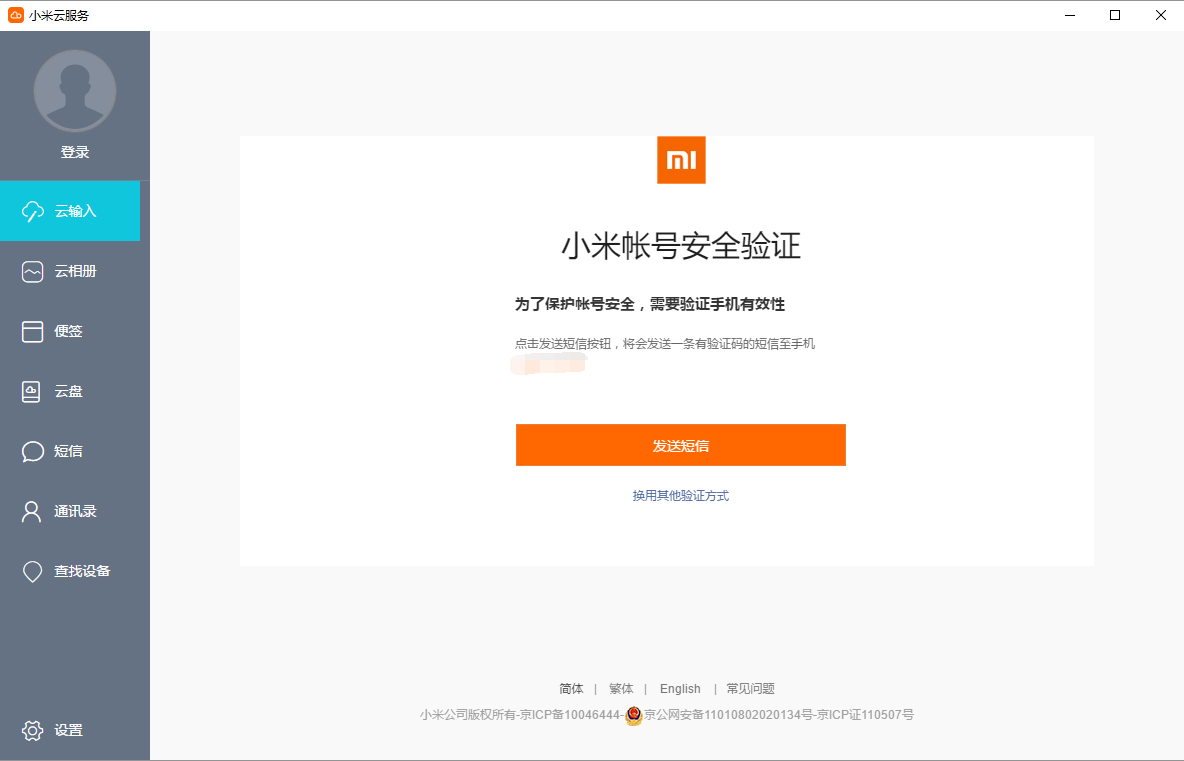This screenshot has width=1184, height=761.
Task: Minimize the 小米云服务 window
Action: [x=1070, y=15]
